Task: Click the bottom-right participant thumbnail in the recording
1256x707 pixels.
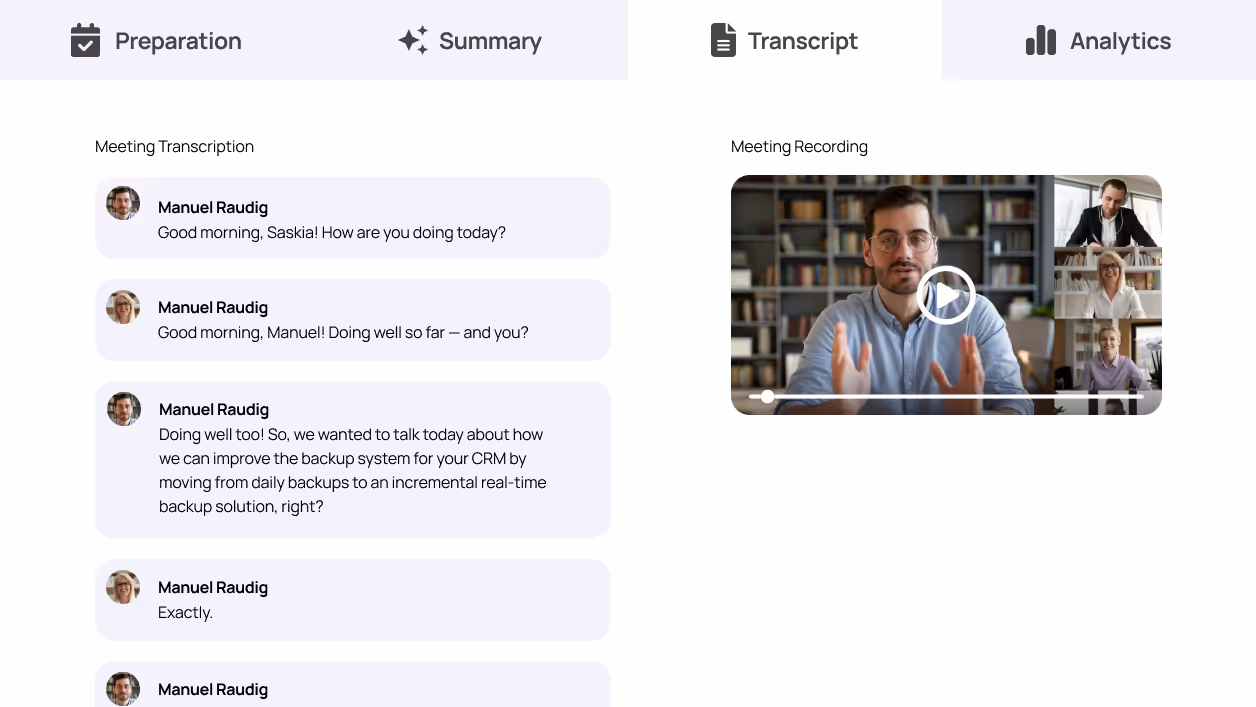Action: point(1108,355)
